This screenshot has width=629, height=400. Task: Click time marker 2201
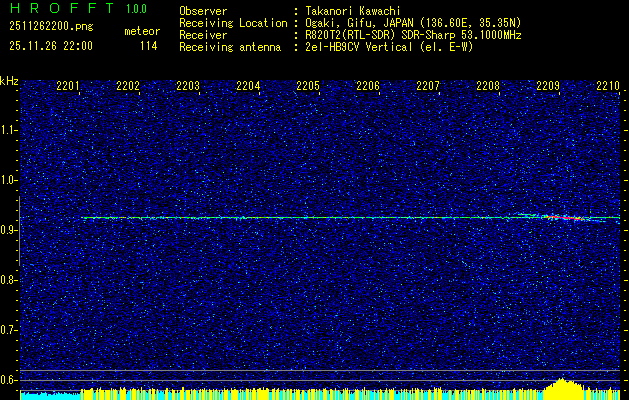tap(68, 85)
